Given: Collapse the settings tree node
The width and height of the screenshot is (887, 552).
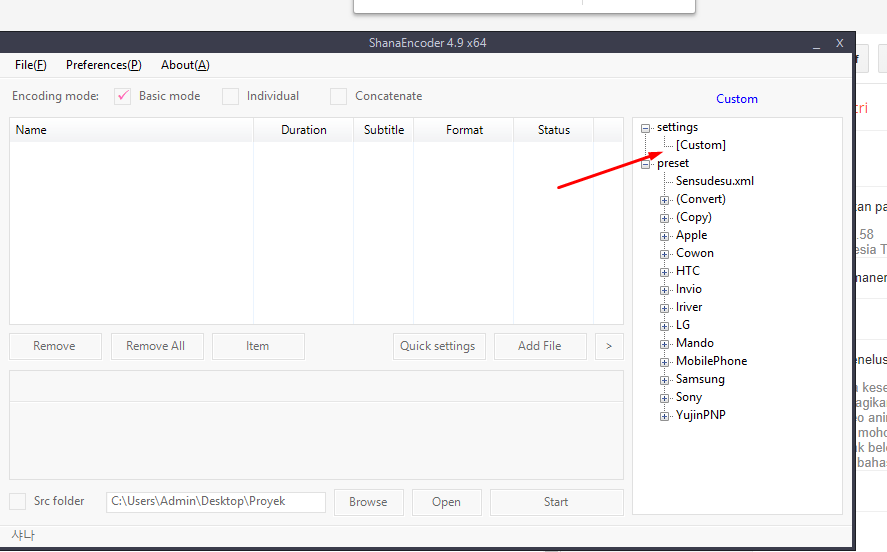Looking at the screenshot, I should pyautogui.click(x=645, y=128).
